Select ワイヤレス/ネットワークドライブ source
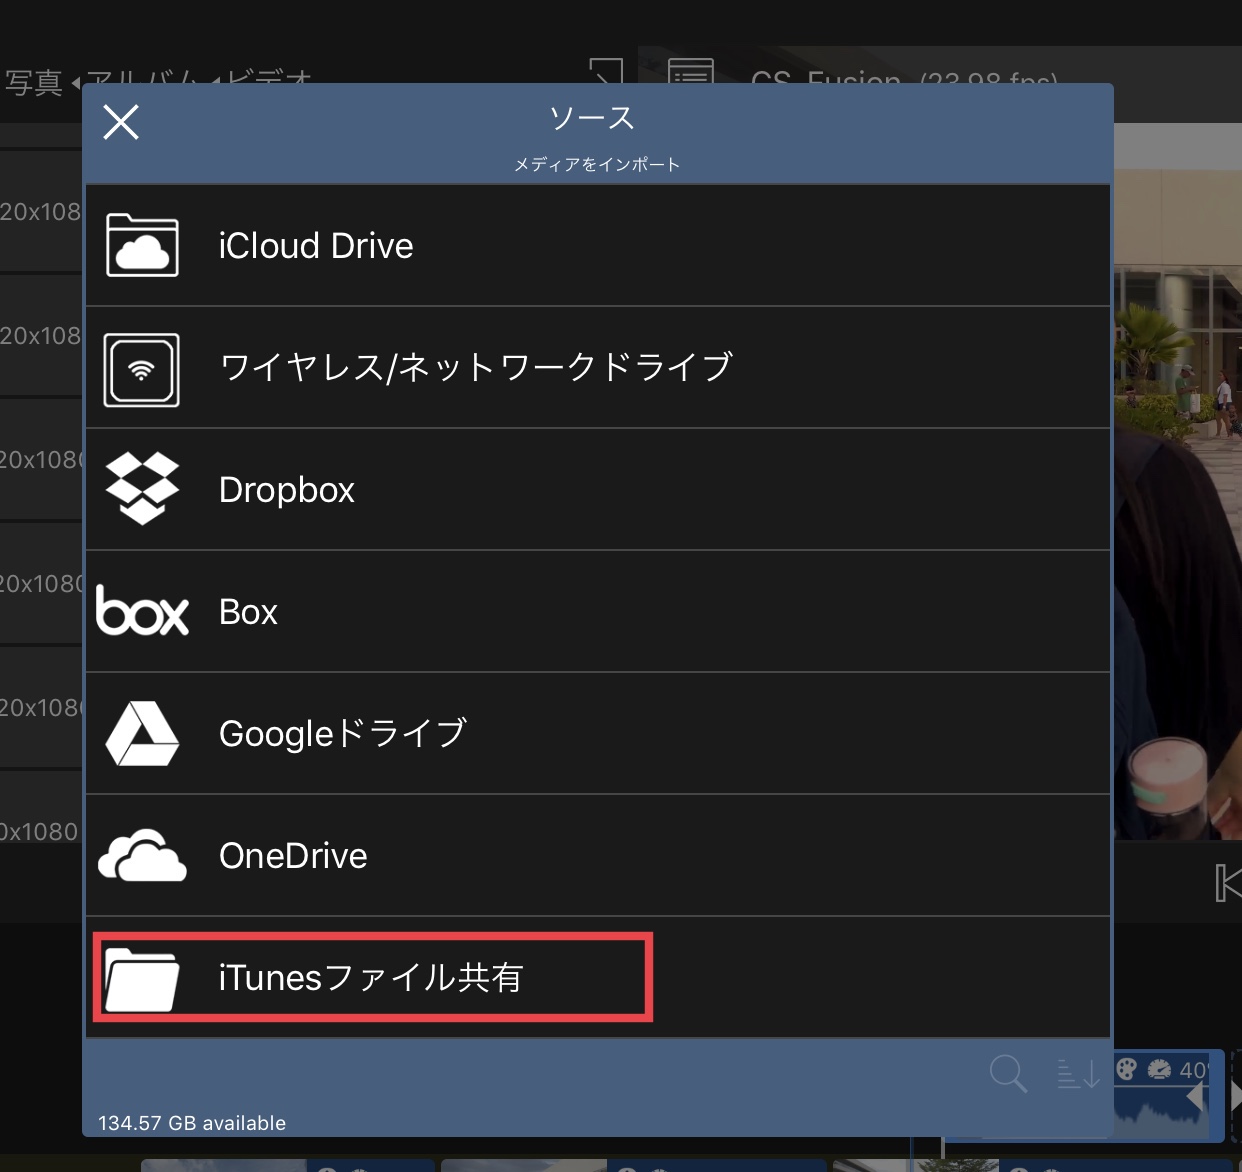Screen dimensions: 1242x1172 [598, 368]
